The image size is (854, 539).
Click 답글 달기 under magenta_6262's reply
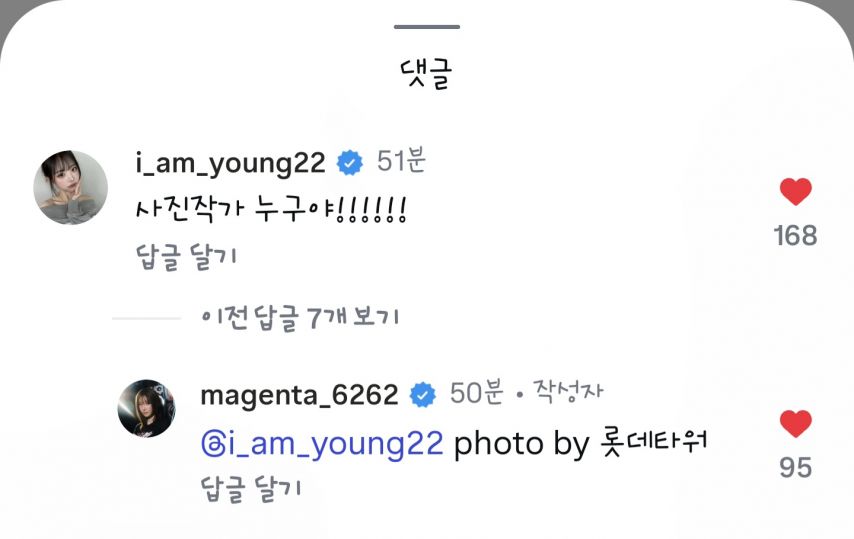[251, 489]
